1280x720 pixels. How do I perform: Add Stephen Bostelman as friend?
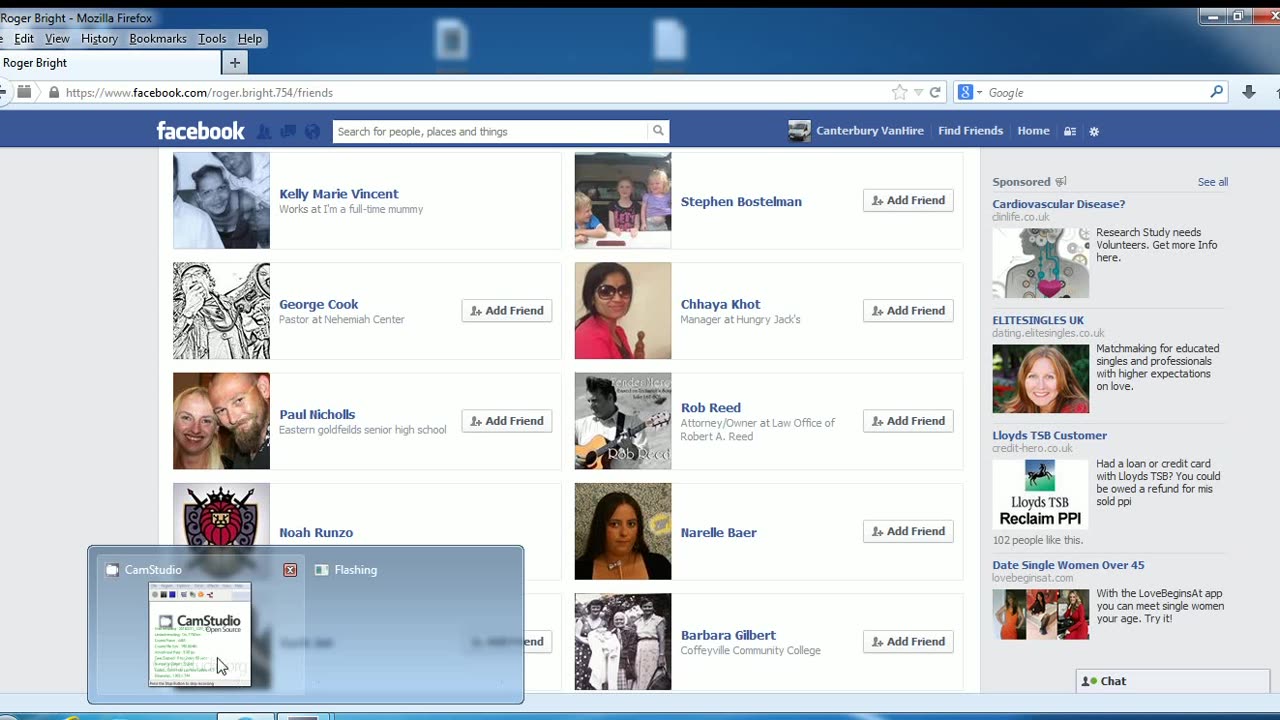(908, 200)
